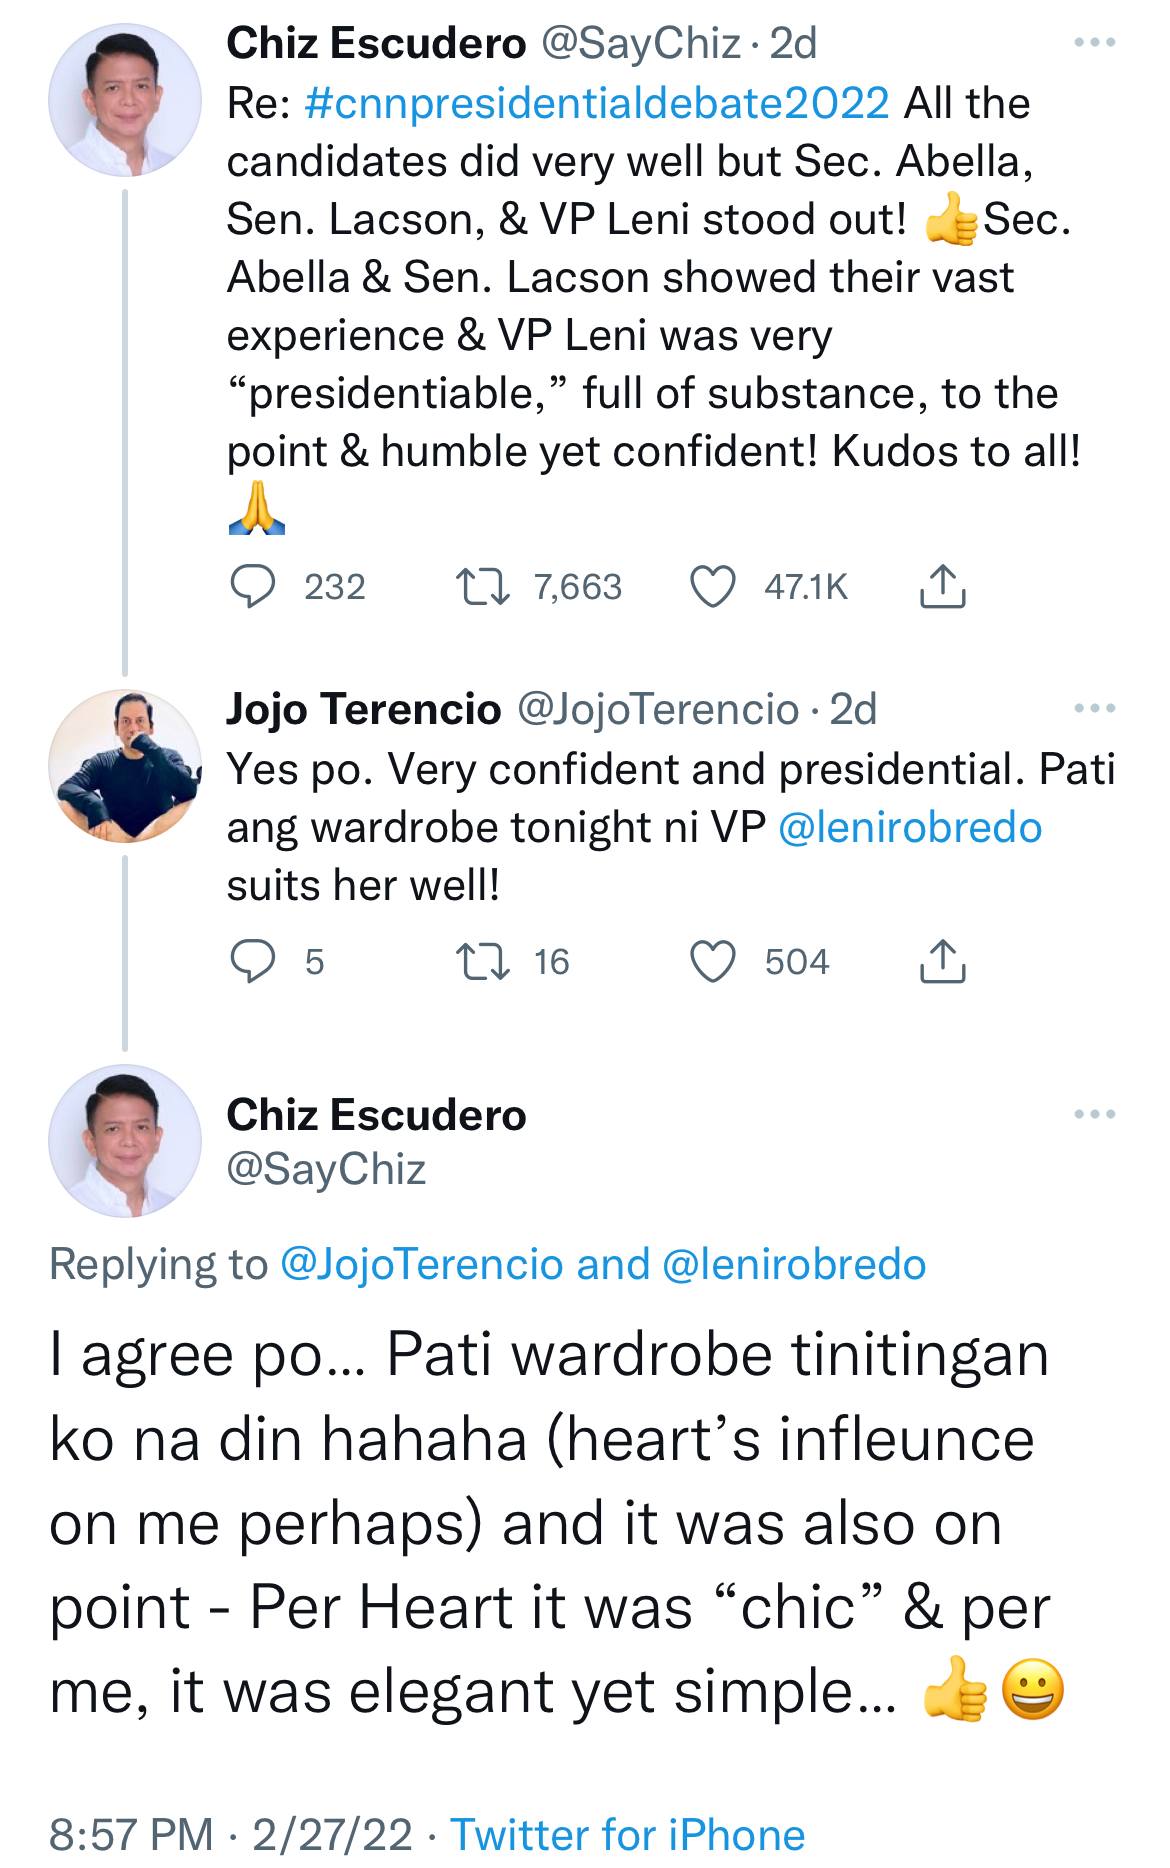Open the #cnnpresidentialdebate2022 hashtag
The height and width of the screenshot is (1868, 1170).
click(596, 104)
